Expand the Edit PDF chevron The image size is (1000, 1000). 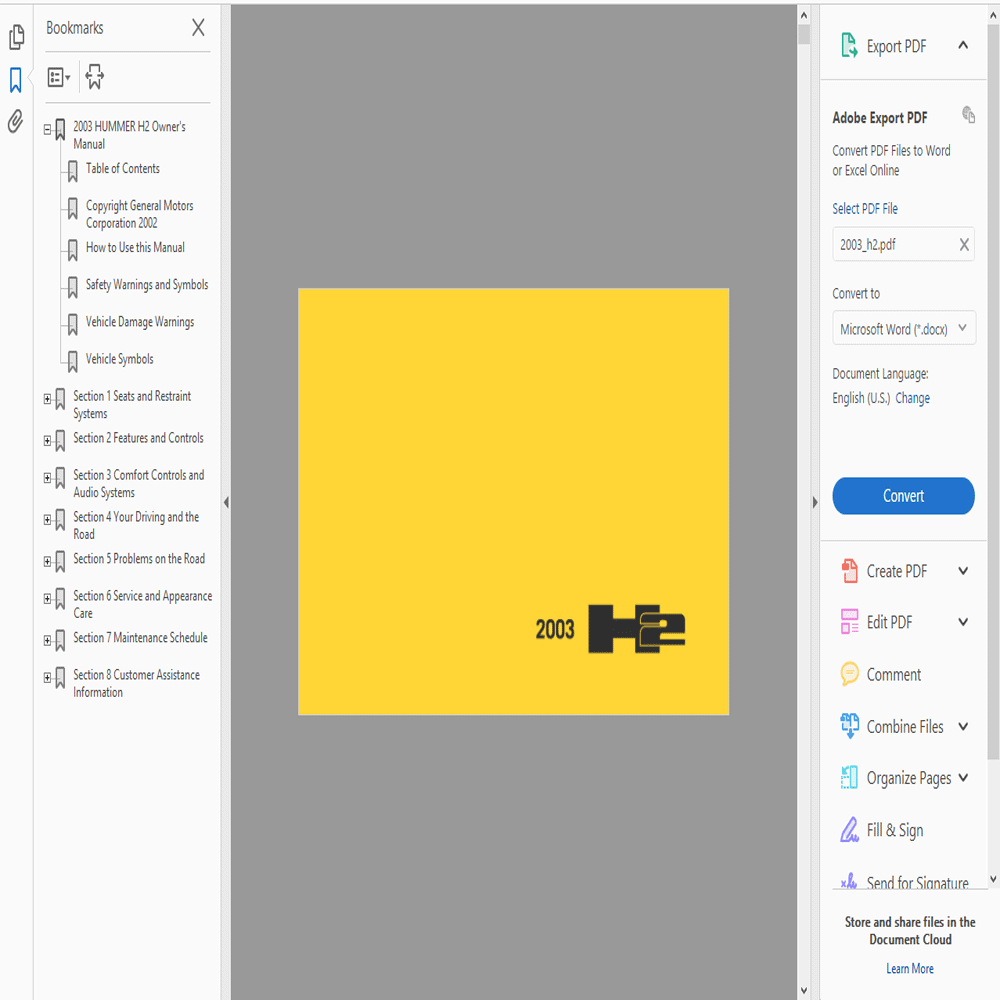963,621
